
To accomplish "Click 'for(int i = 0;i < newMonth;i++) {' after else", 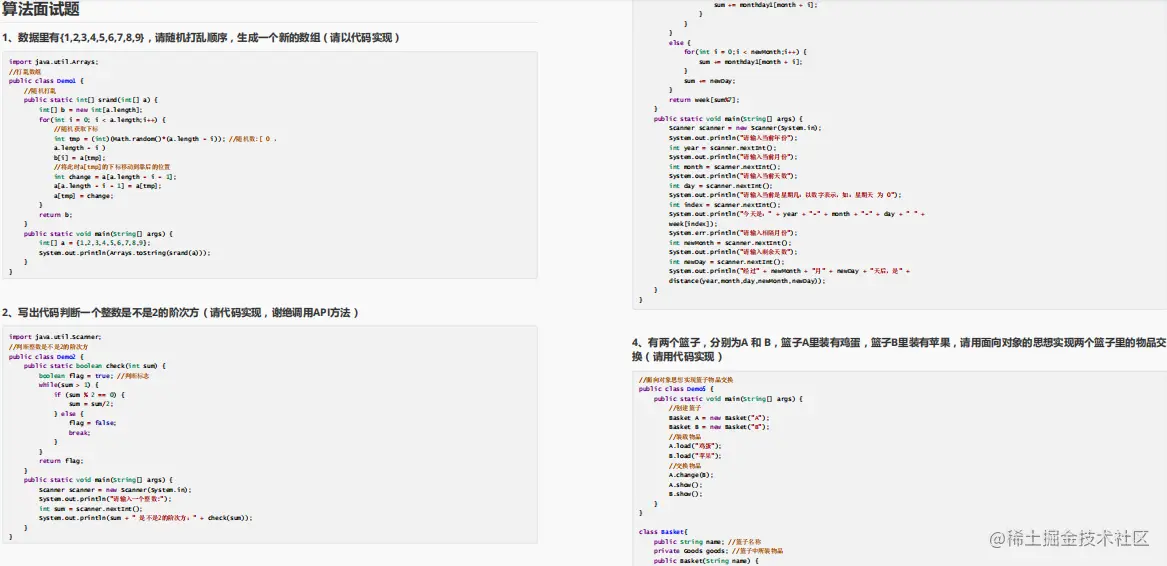I will pos(745,52).
